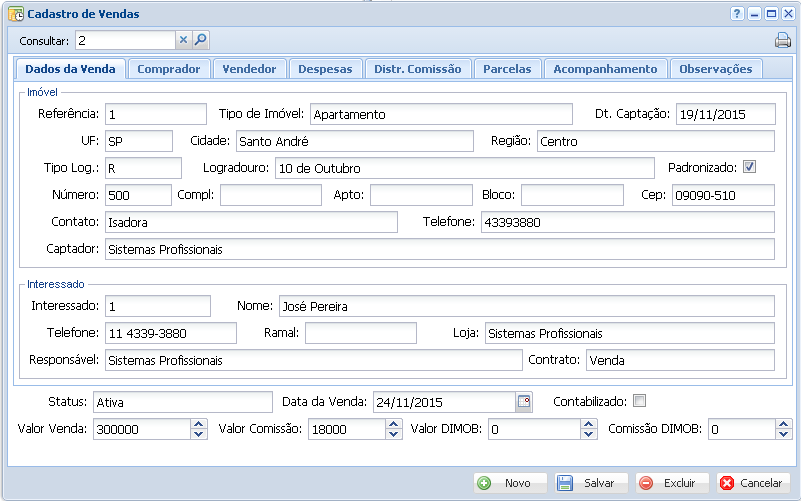Uncheck the Padronizado checkbox
The width and height of the screenshot is (801, 501).
coord(749,167)
